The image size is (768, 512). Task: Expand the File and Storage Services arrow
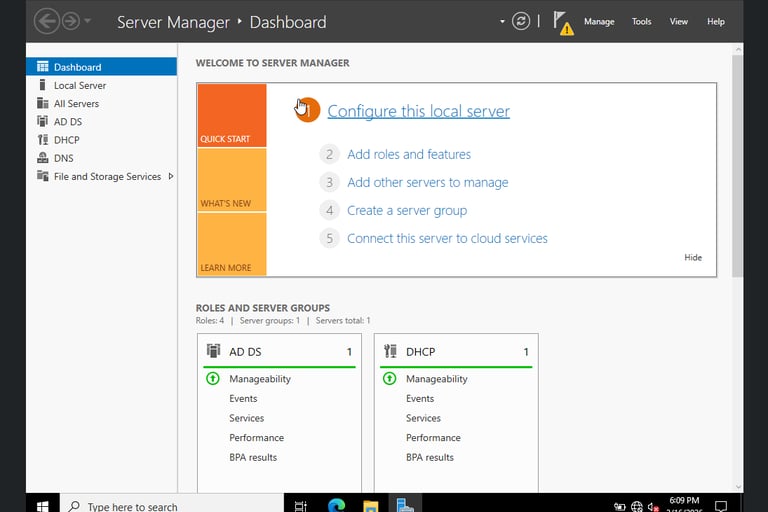click(170, 176)
